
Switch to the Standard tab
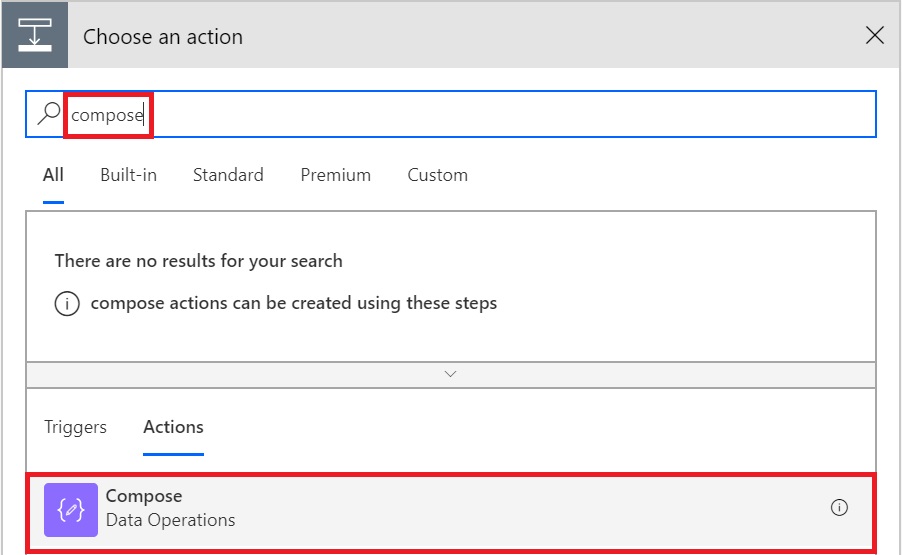click(x=228, y=175)
